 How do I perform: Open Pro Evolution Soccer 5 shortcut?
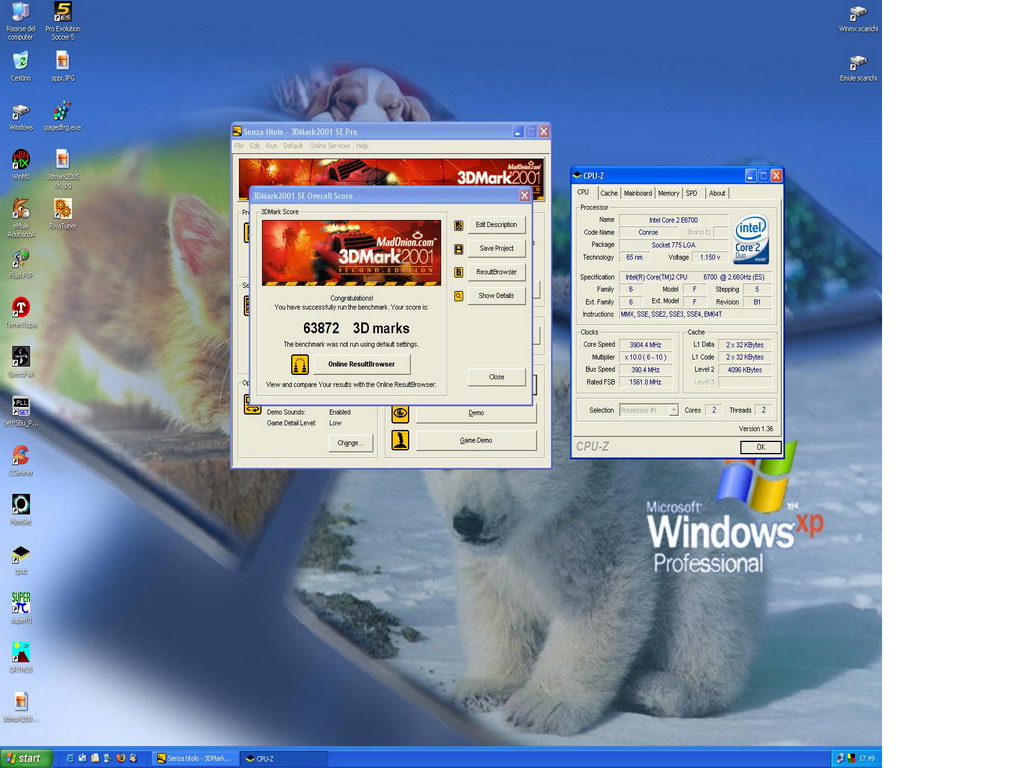click(63, 20)
